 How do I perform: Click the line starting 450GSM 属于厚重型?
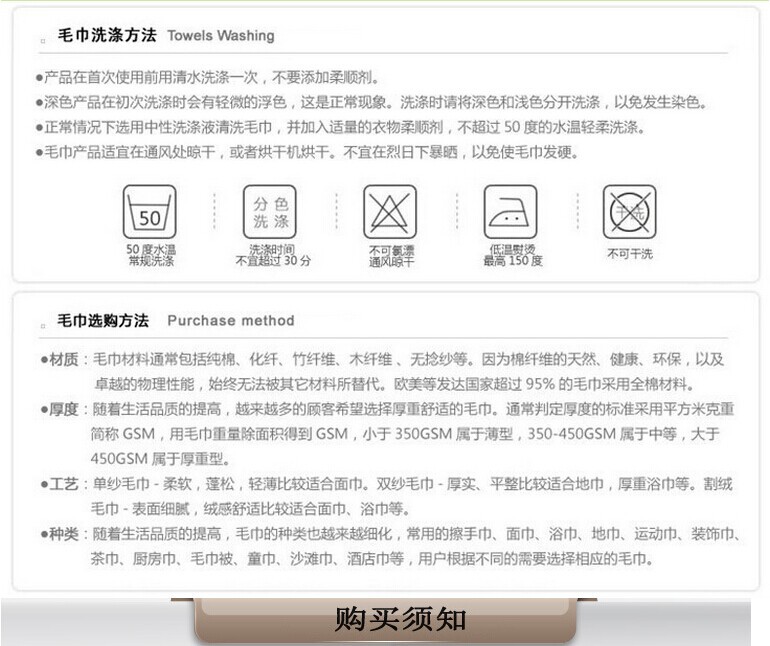point(160,459)
